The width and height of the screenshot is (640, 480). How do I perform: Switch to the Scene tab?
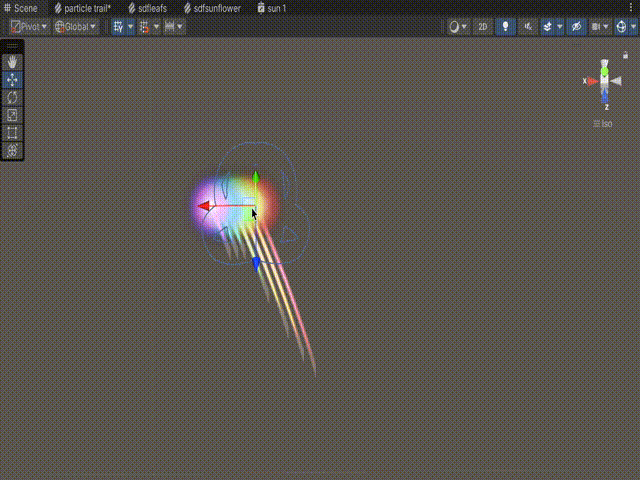[20, 8]
